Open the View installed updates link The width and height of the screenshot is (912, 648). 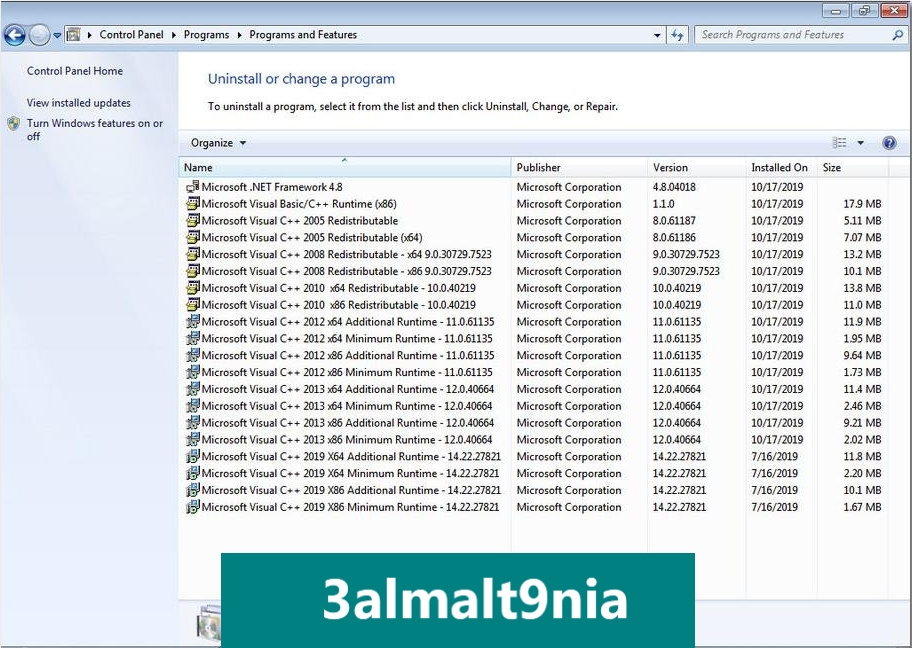tap(79, 103)
